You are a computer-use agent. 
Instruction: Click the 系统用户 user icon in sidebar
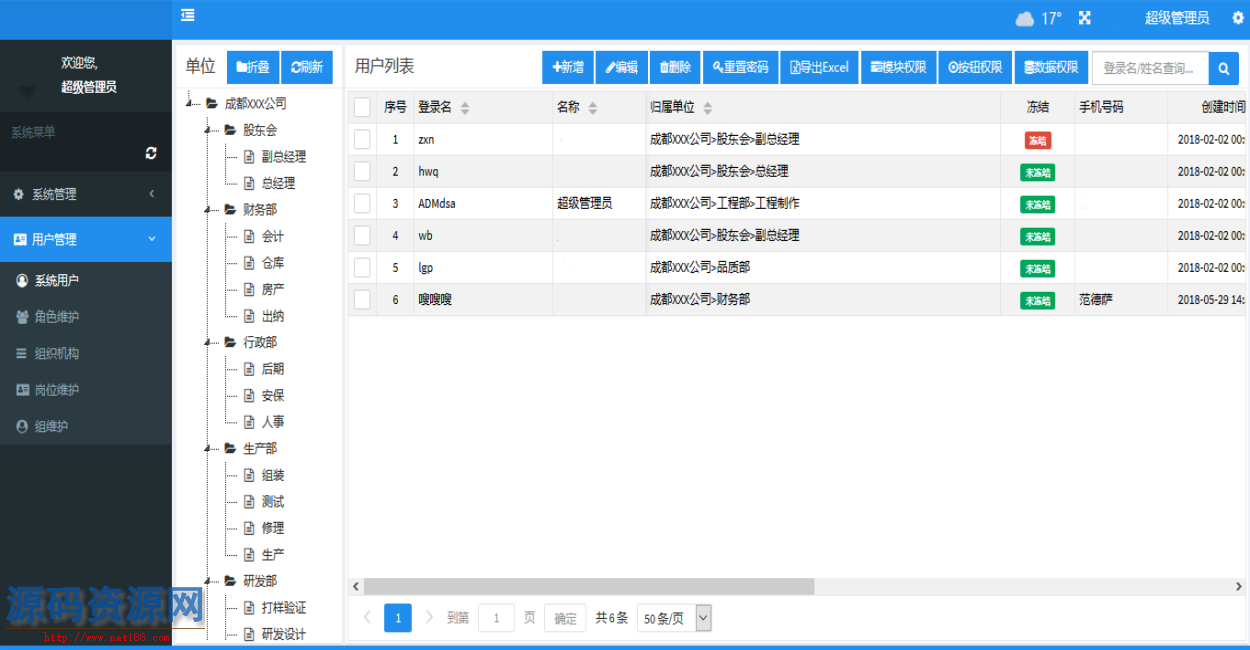click(x=22, y=281)
